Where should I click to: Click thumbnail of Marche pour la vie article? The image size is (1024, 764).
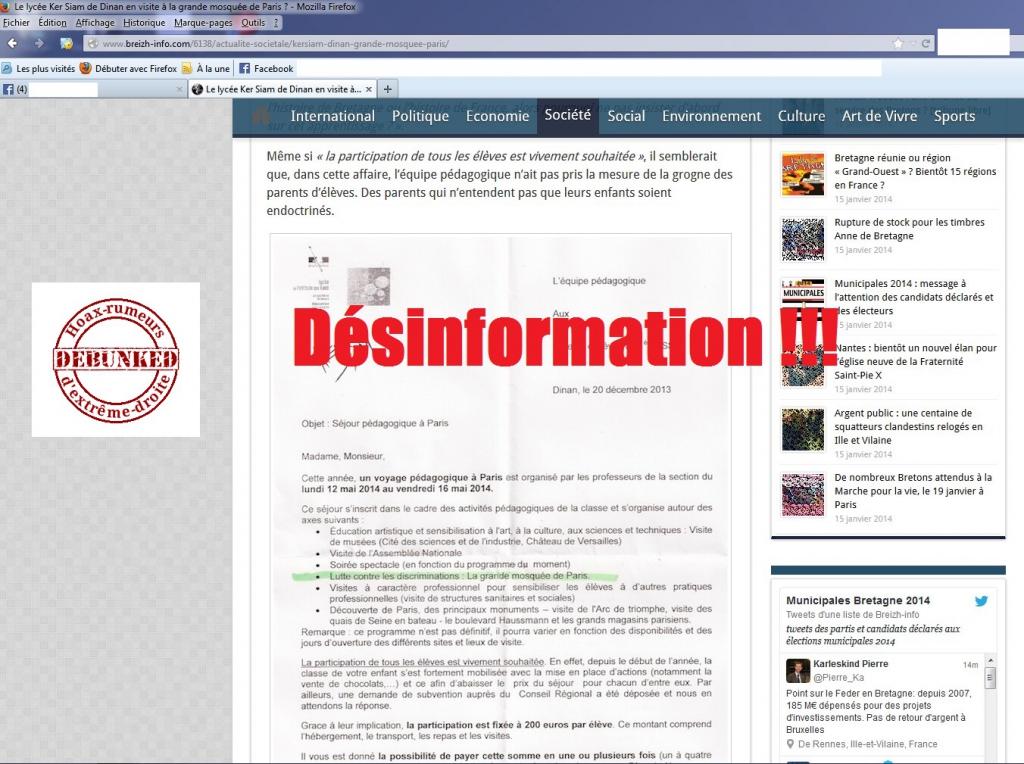(803, 495)
